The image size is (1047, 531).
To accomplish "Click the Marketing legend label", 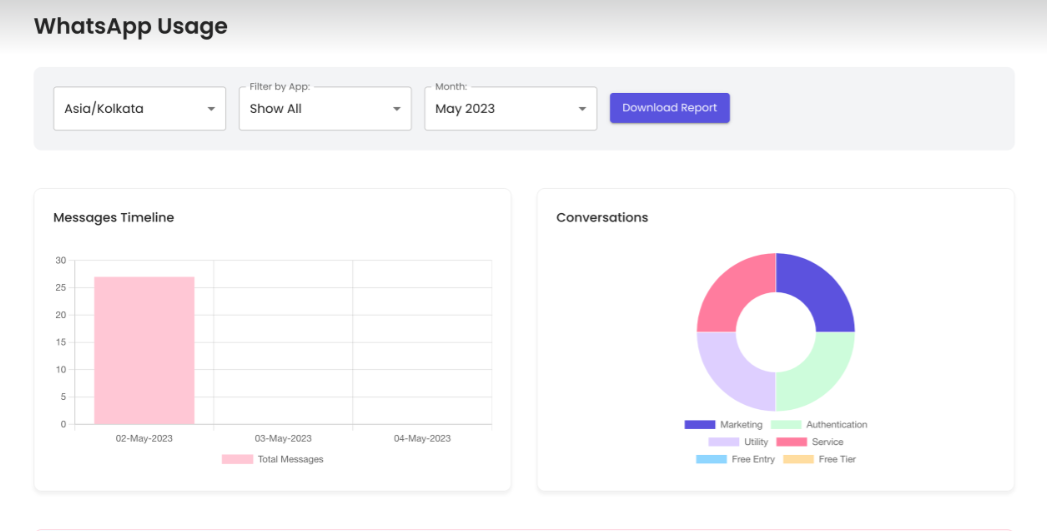I will click(741, 425).
